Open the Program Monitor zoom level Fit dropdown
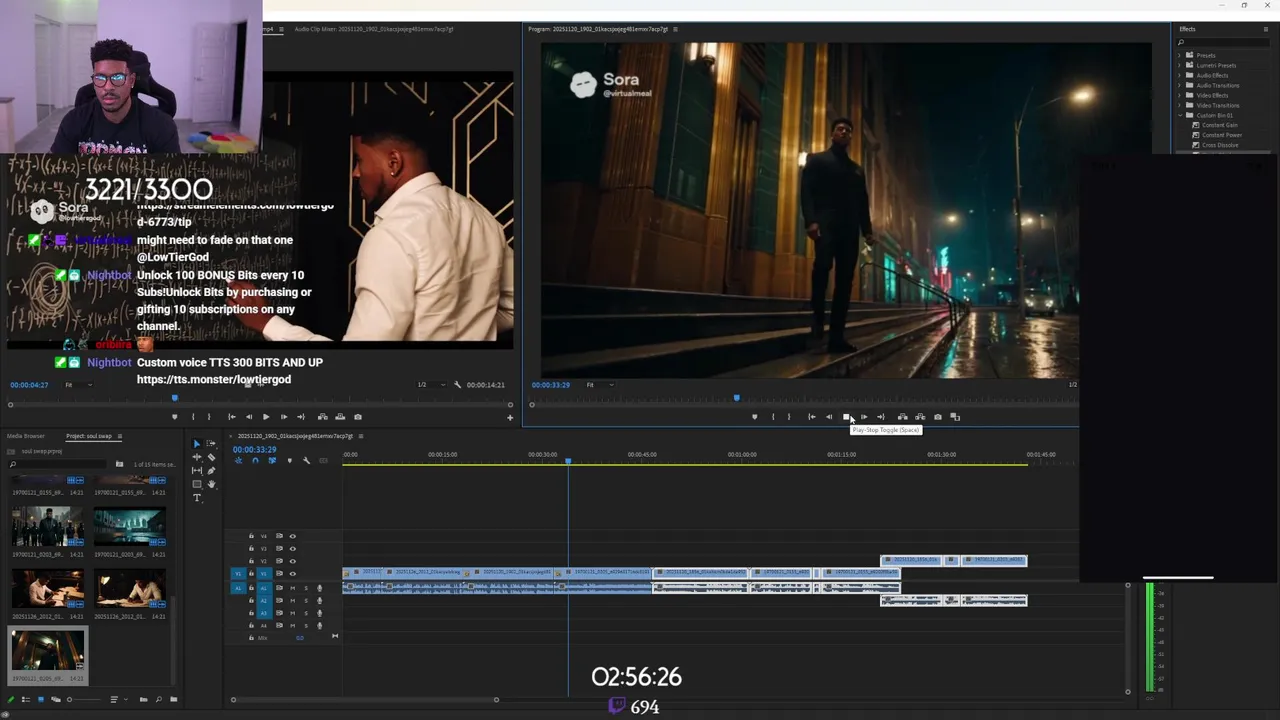 click(x=599, y=385)
